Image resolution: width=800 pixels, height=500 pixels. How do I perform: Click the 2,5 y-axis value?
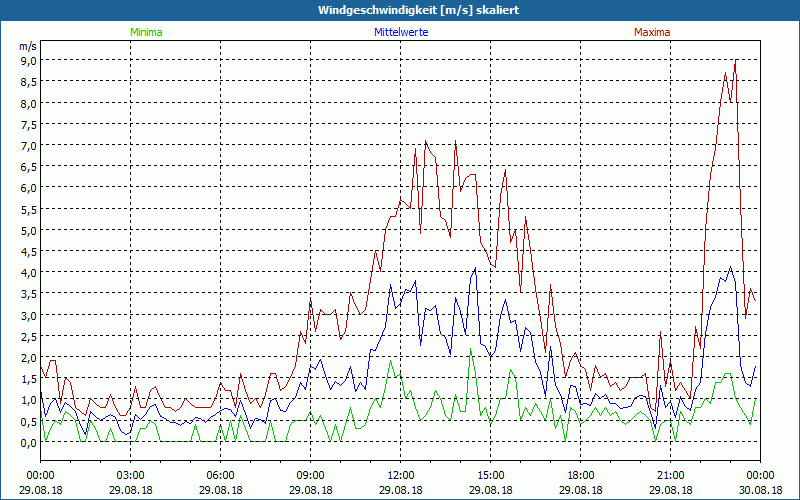[x=28, y=337]
